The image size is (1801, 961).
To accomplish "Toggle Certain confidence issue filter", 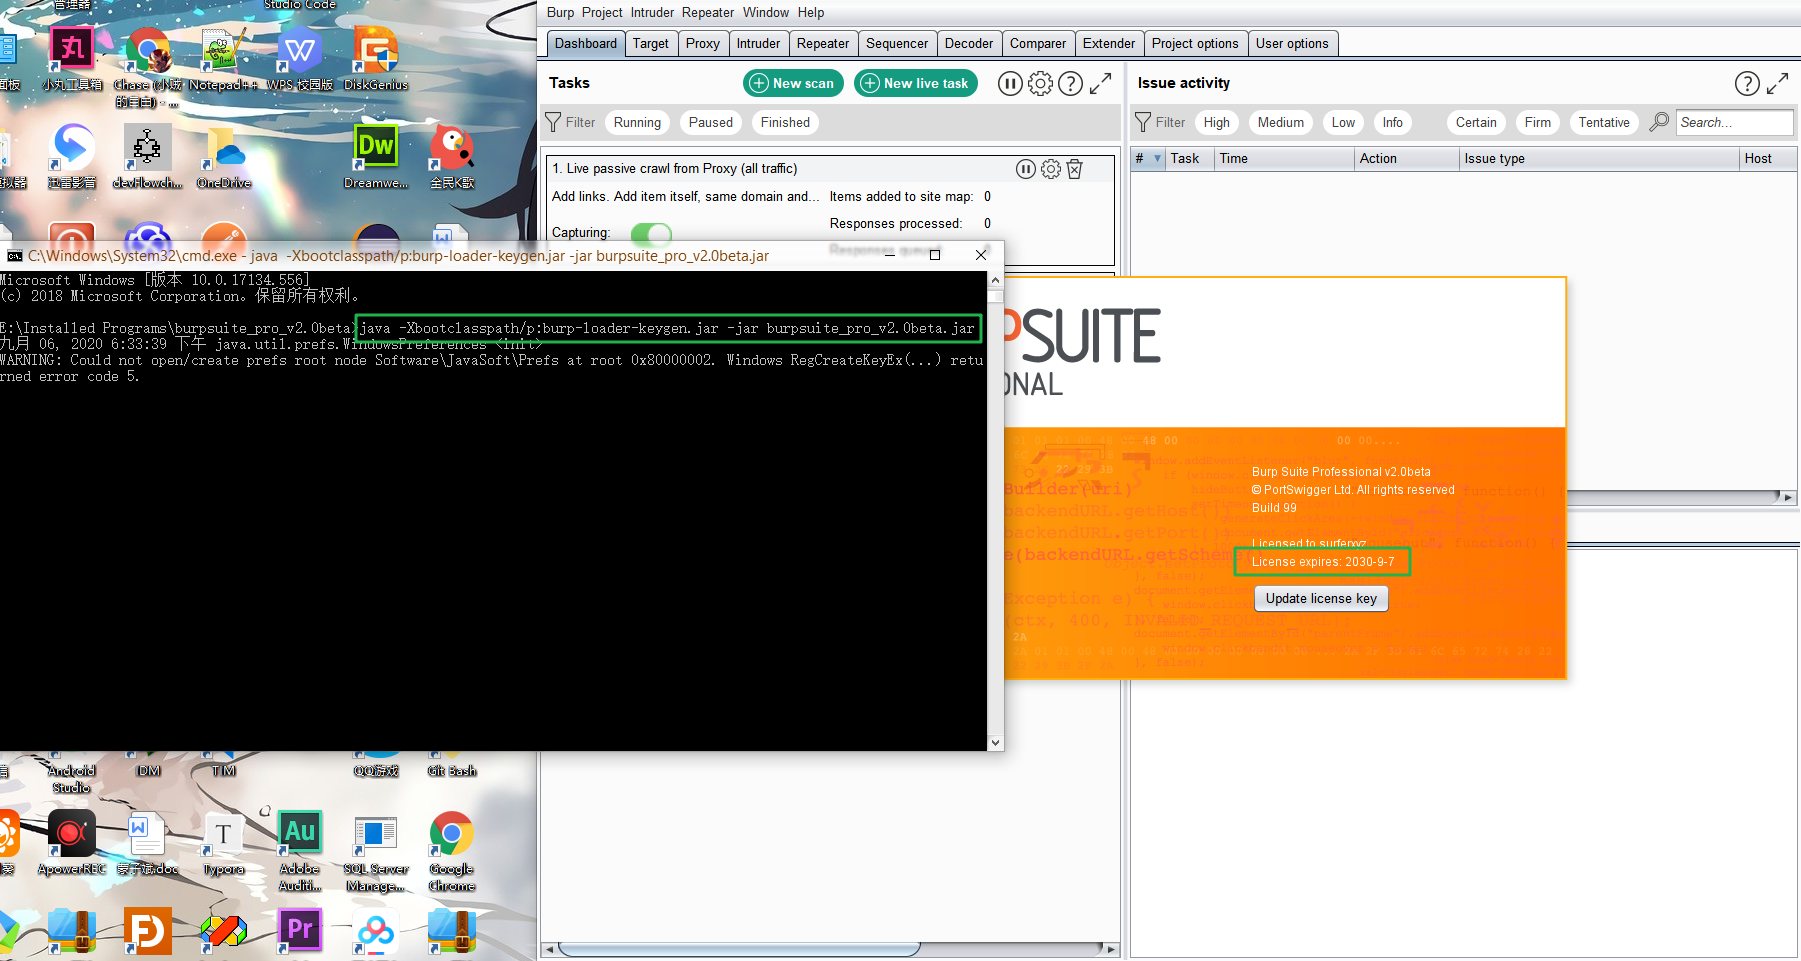I will (x=1476, y=122).
